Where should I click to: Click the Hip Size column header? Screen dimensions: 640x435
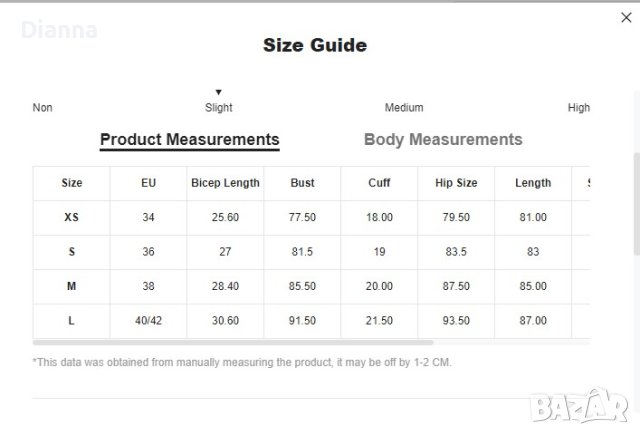pos(456,183)
